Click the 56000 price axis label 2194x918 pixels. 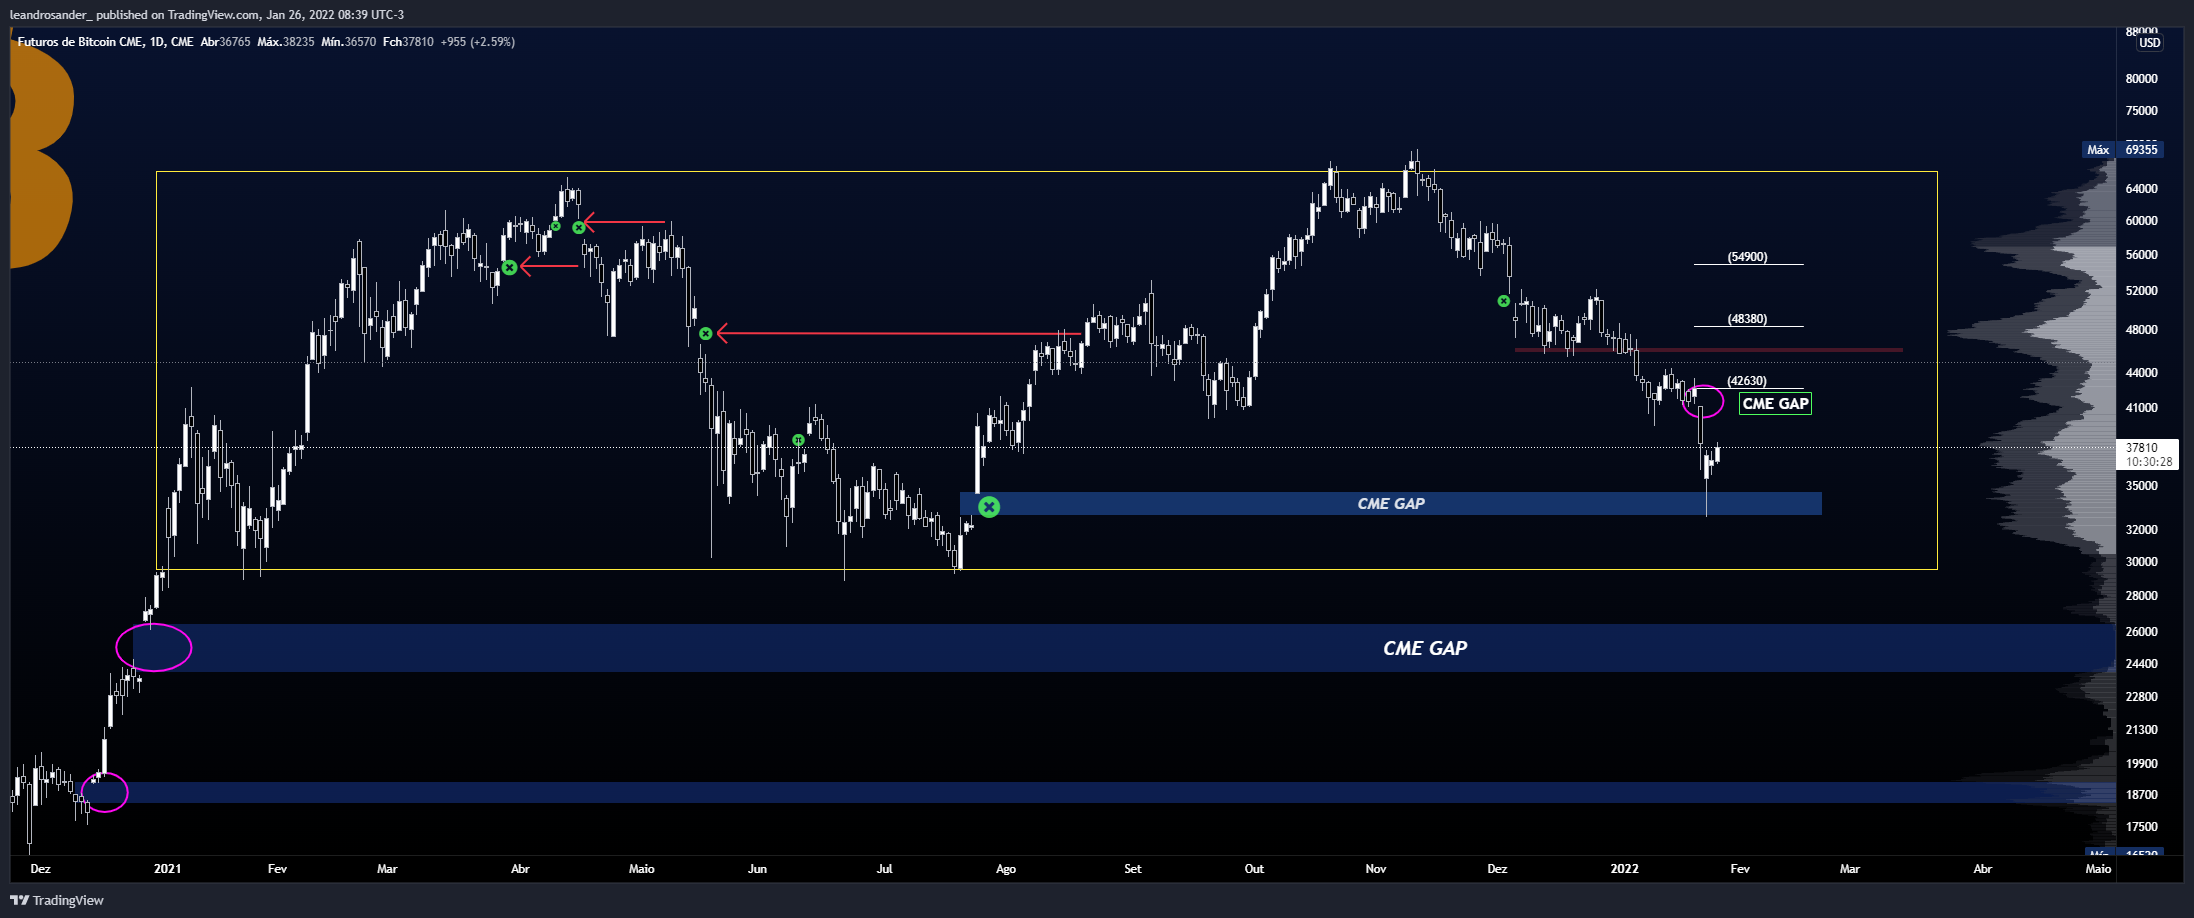(2141, 255)
